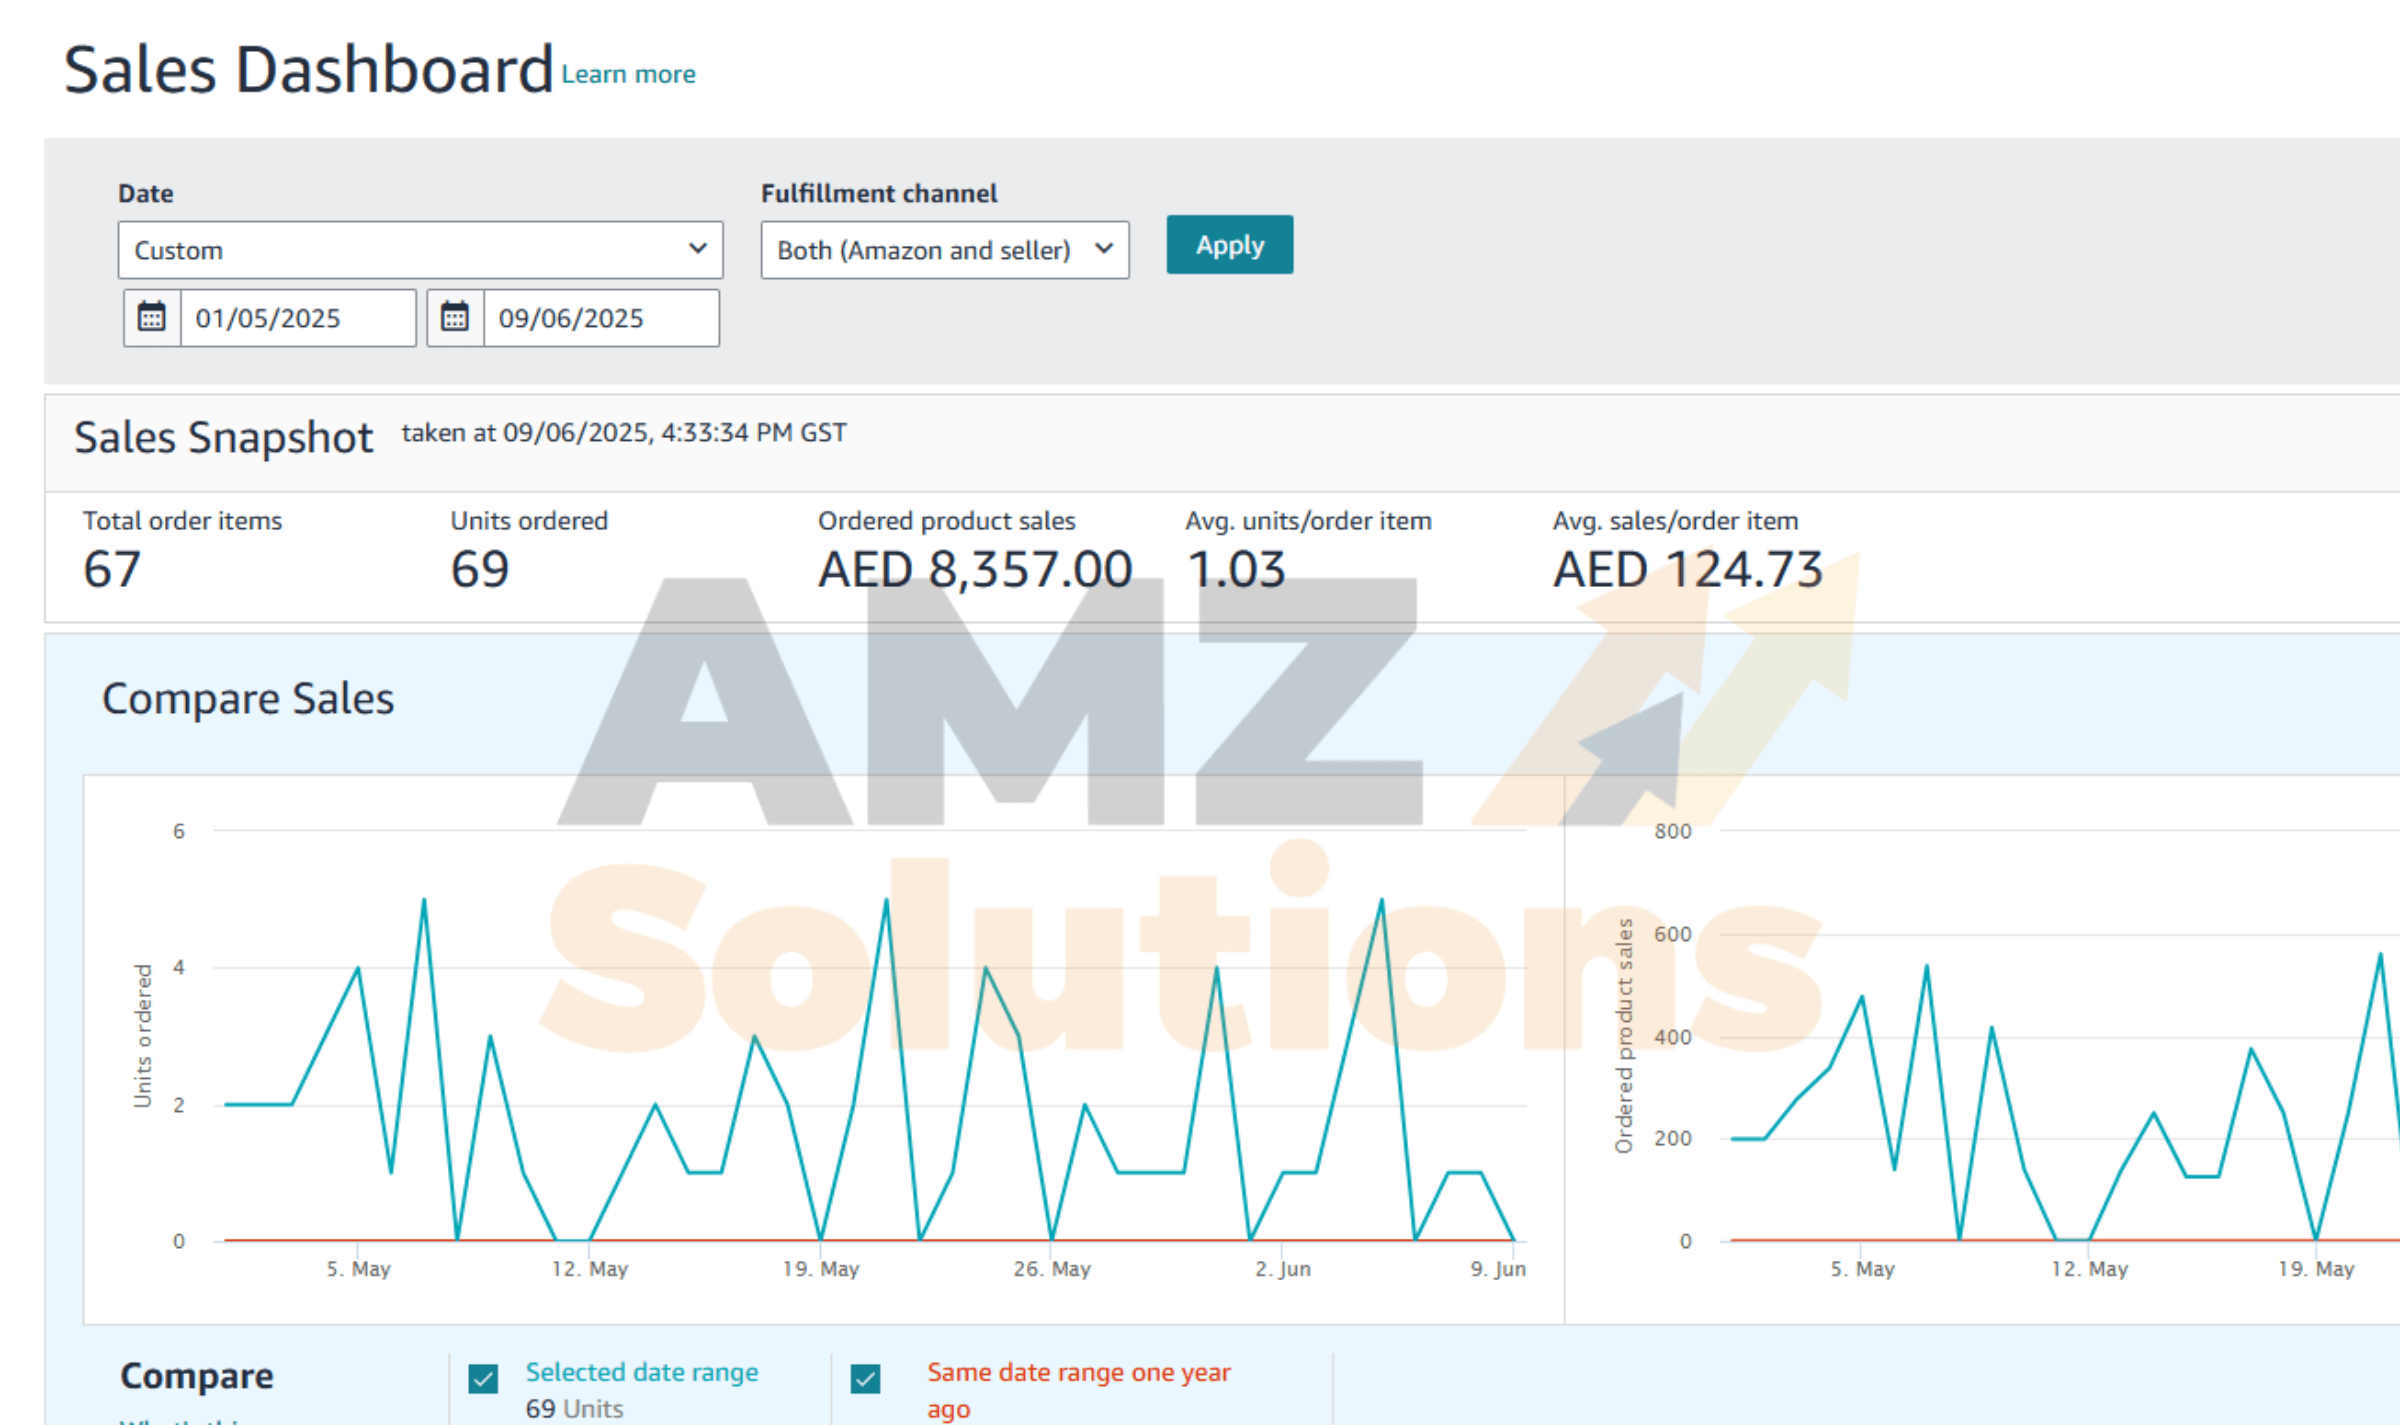The width and height of the screenshot is (2400, 1425).
Task: Open the start date calendar icon
Action: point(152,318)
